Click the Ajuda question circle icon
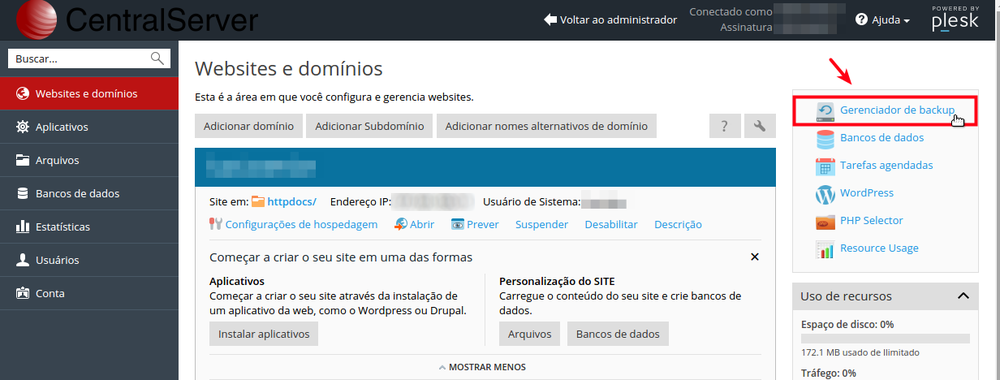1000x380 pixels. coord(862,20)
